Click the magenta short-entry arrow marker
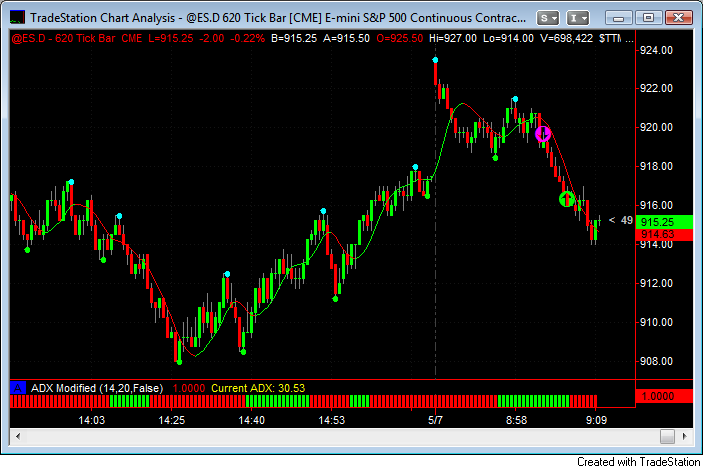The image size is (703, 468). pyautogui.click(x=543, y=134)
